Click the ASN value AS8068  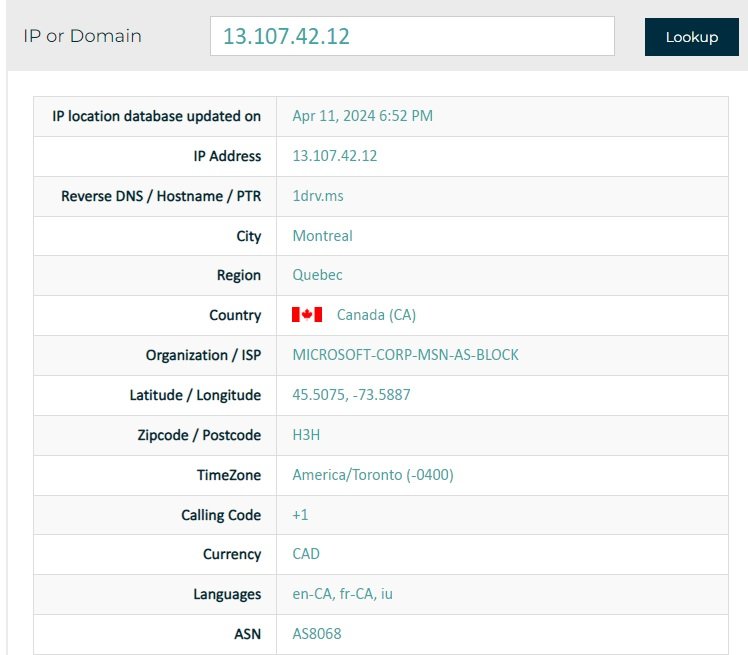[x=317, y=634]
